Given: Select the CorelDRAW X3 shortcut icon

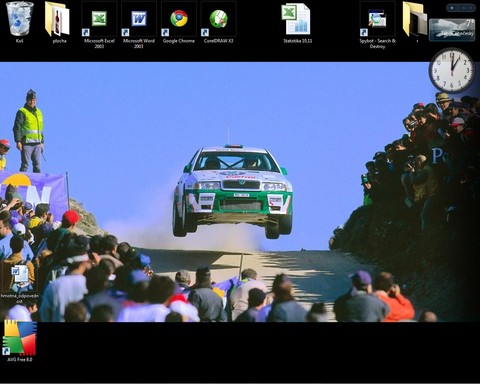Looking at the screenshot, I should (219, 19).
